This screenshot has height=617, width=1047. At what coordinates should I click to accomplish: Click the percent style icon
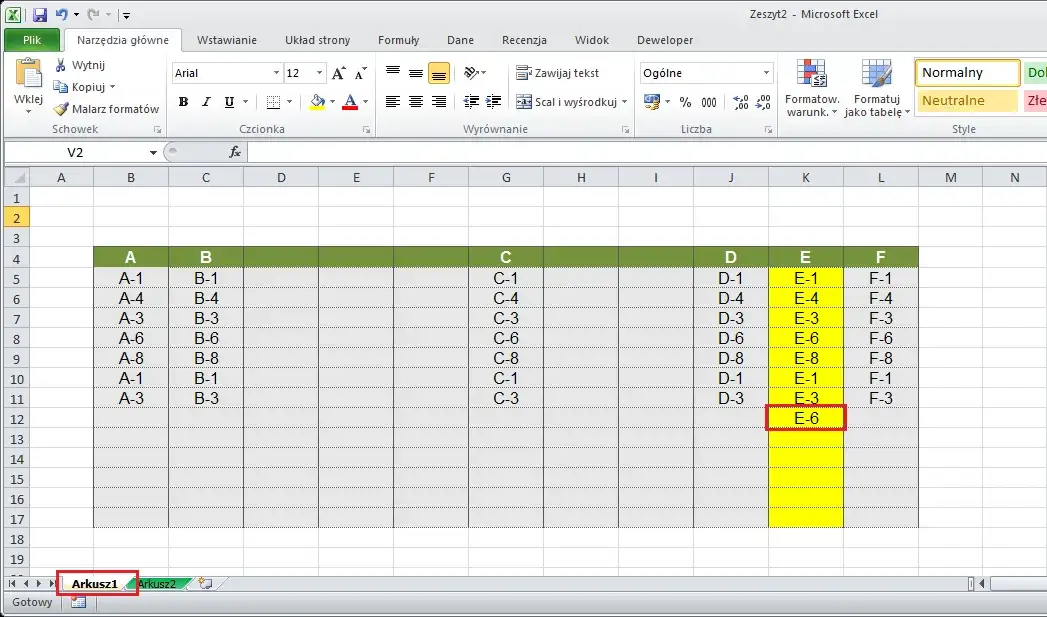pyautogui.click(x=685, y=102)
